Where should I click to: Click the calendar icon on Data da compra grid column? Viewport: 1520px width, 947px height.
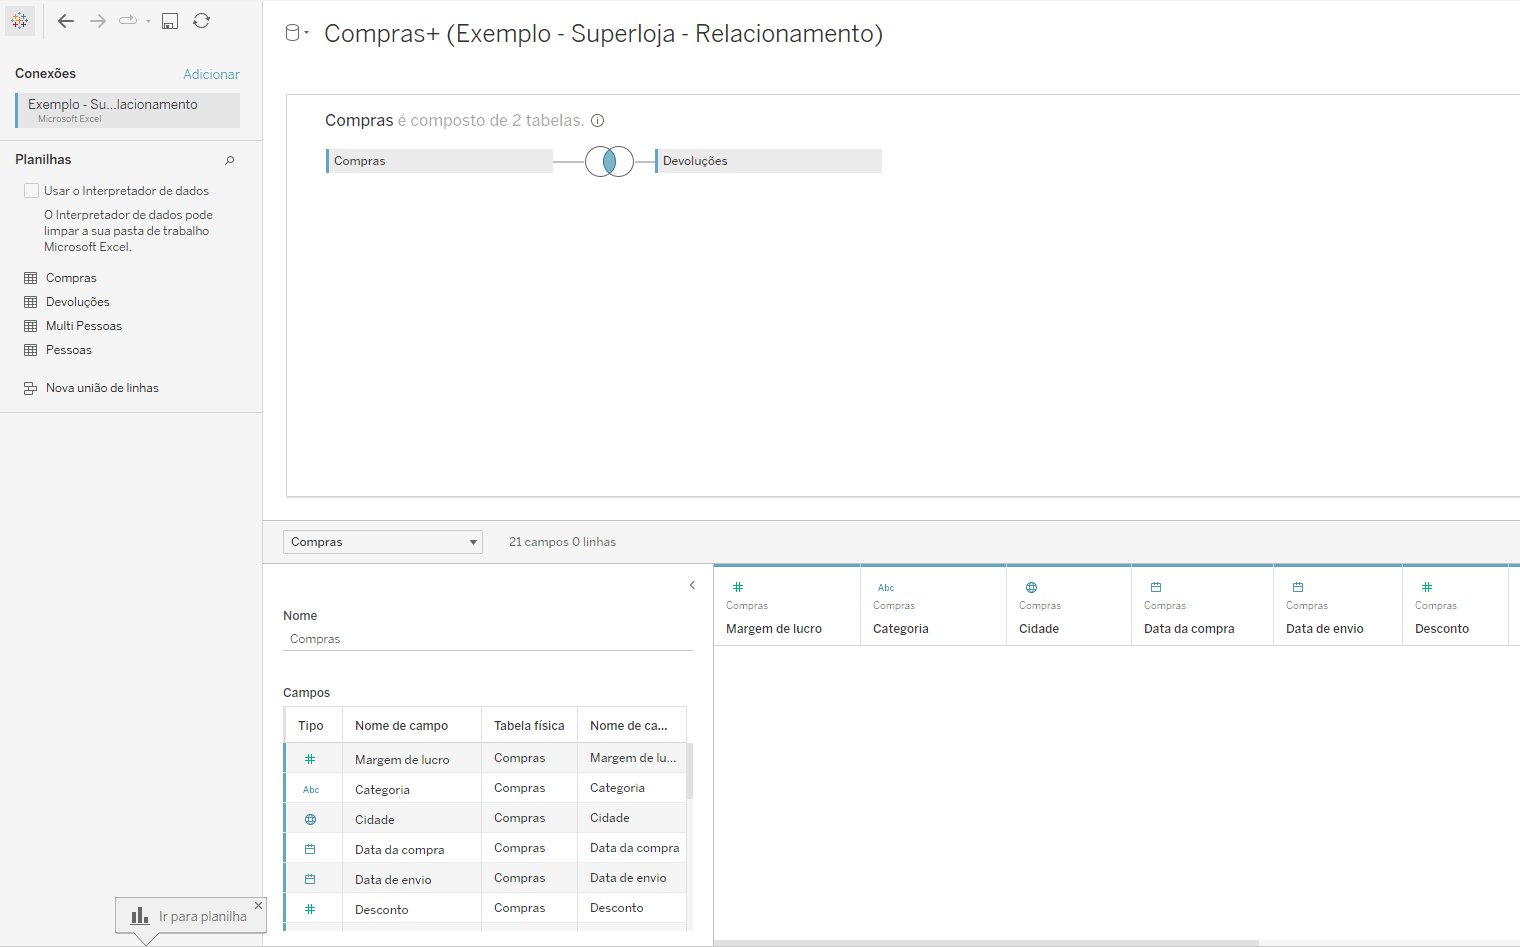[x=1156, y=587]
